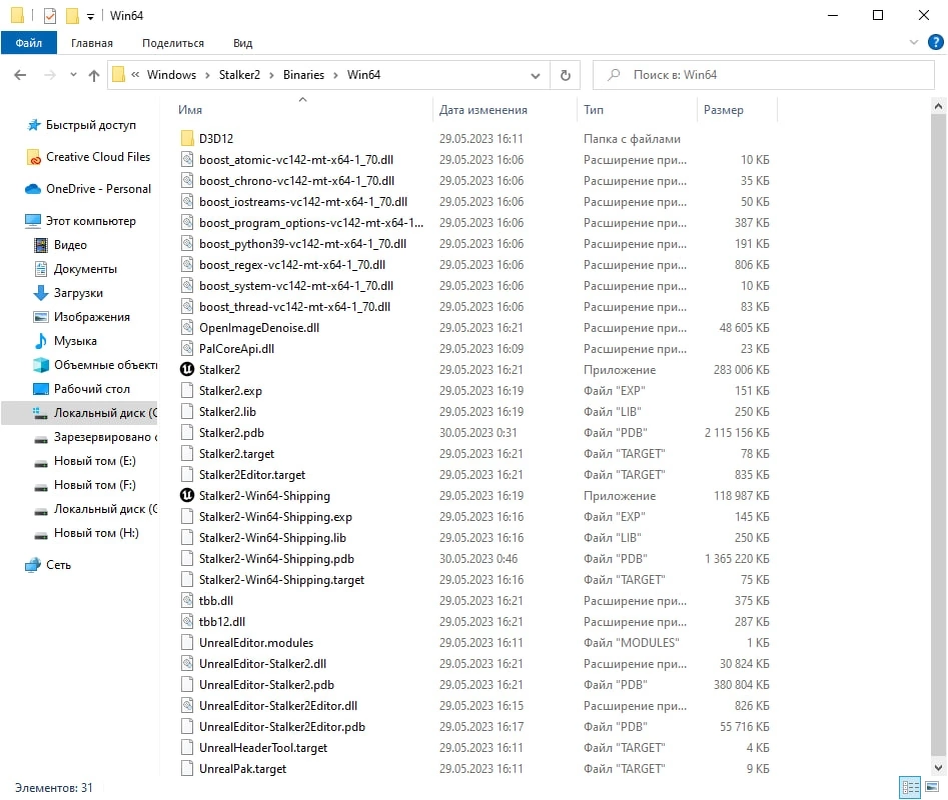Sort by the Имя column header
The width and height of the screenshot is (948, 800).
(190, 110)
